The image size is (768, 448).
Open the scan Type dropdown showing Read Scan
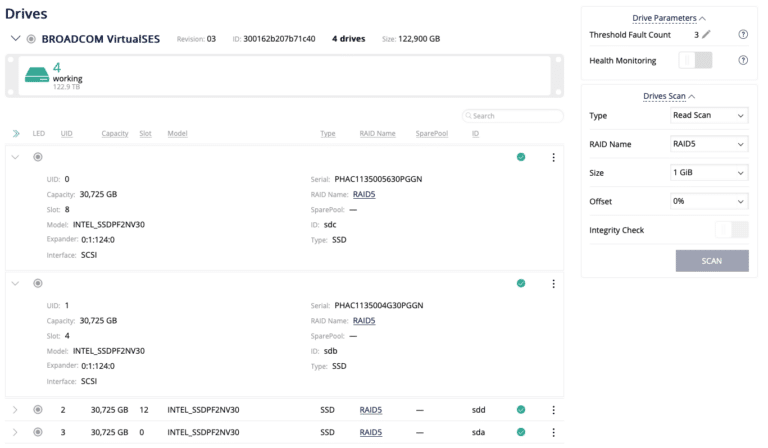(x=709, y=116)
